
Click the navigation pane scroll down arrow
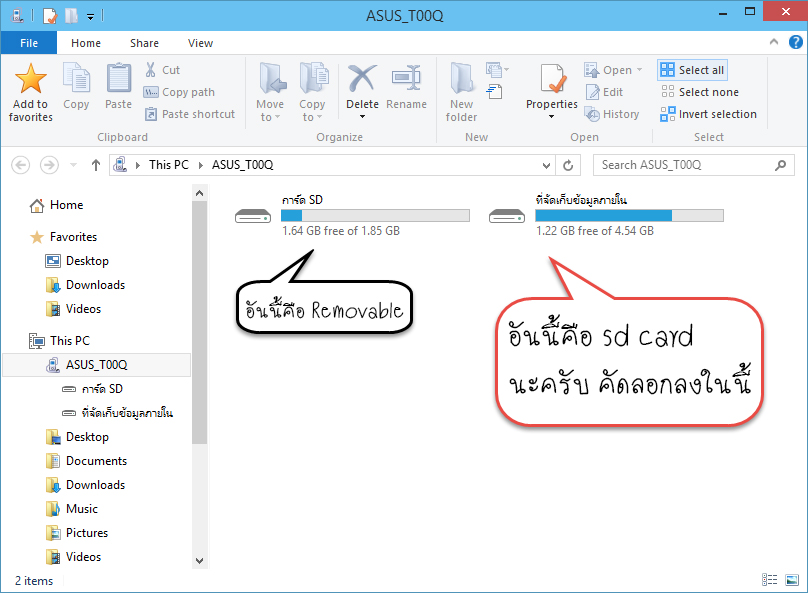coord(199,561)
